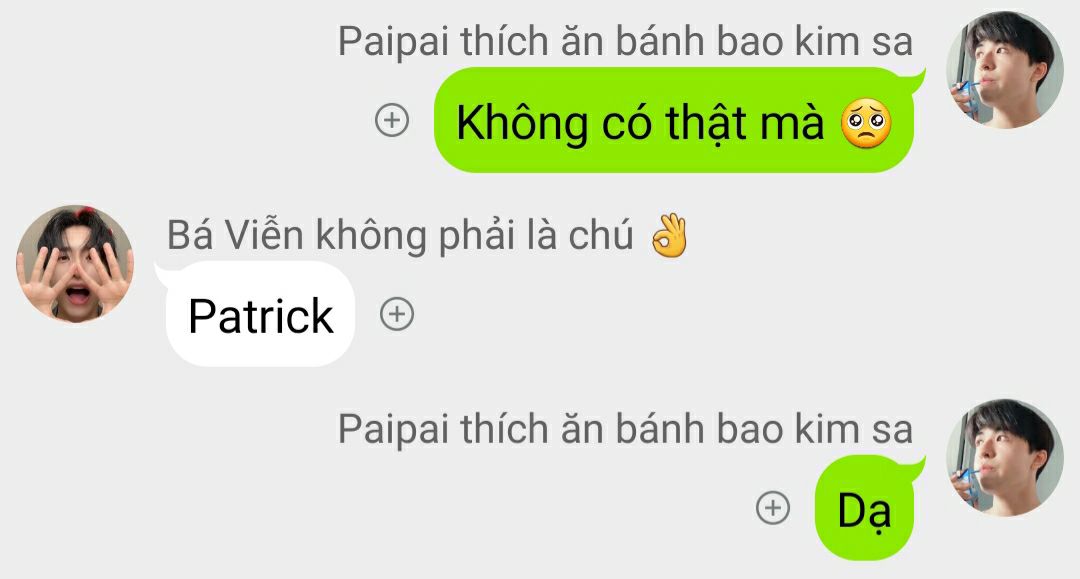The width and height of the screenshot is (1080, 579).
Task: Tap the plus icon beside the "Dạ" bubble
Action: pos(773,508)
